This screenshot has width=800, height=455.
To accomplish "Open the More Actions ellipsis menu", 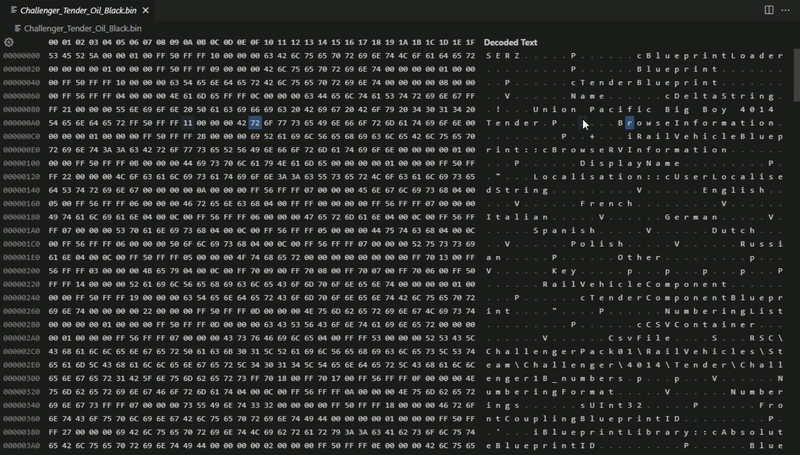I will pos(785,10).
